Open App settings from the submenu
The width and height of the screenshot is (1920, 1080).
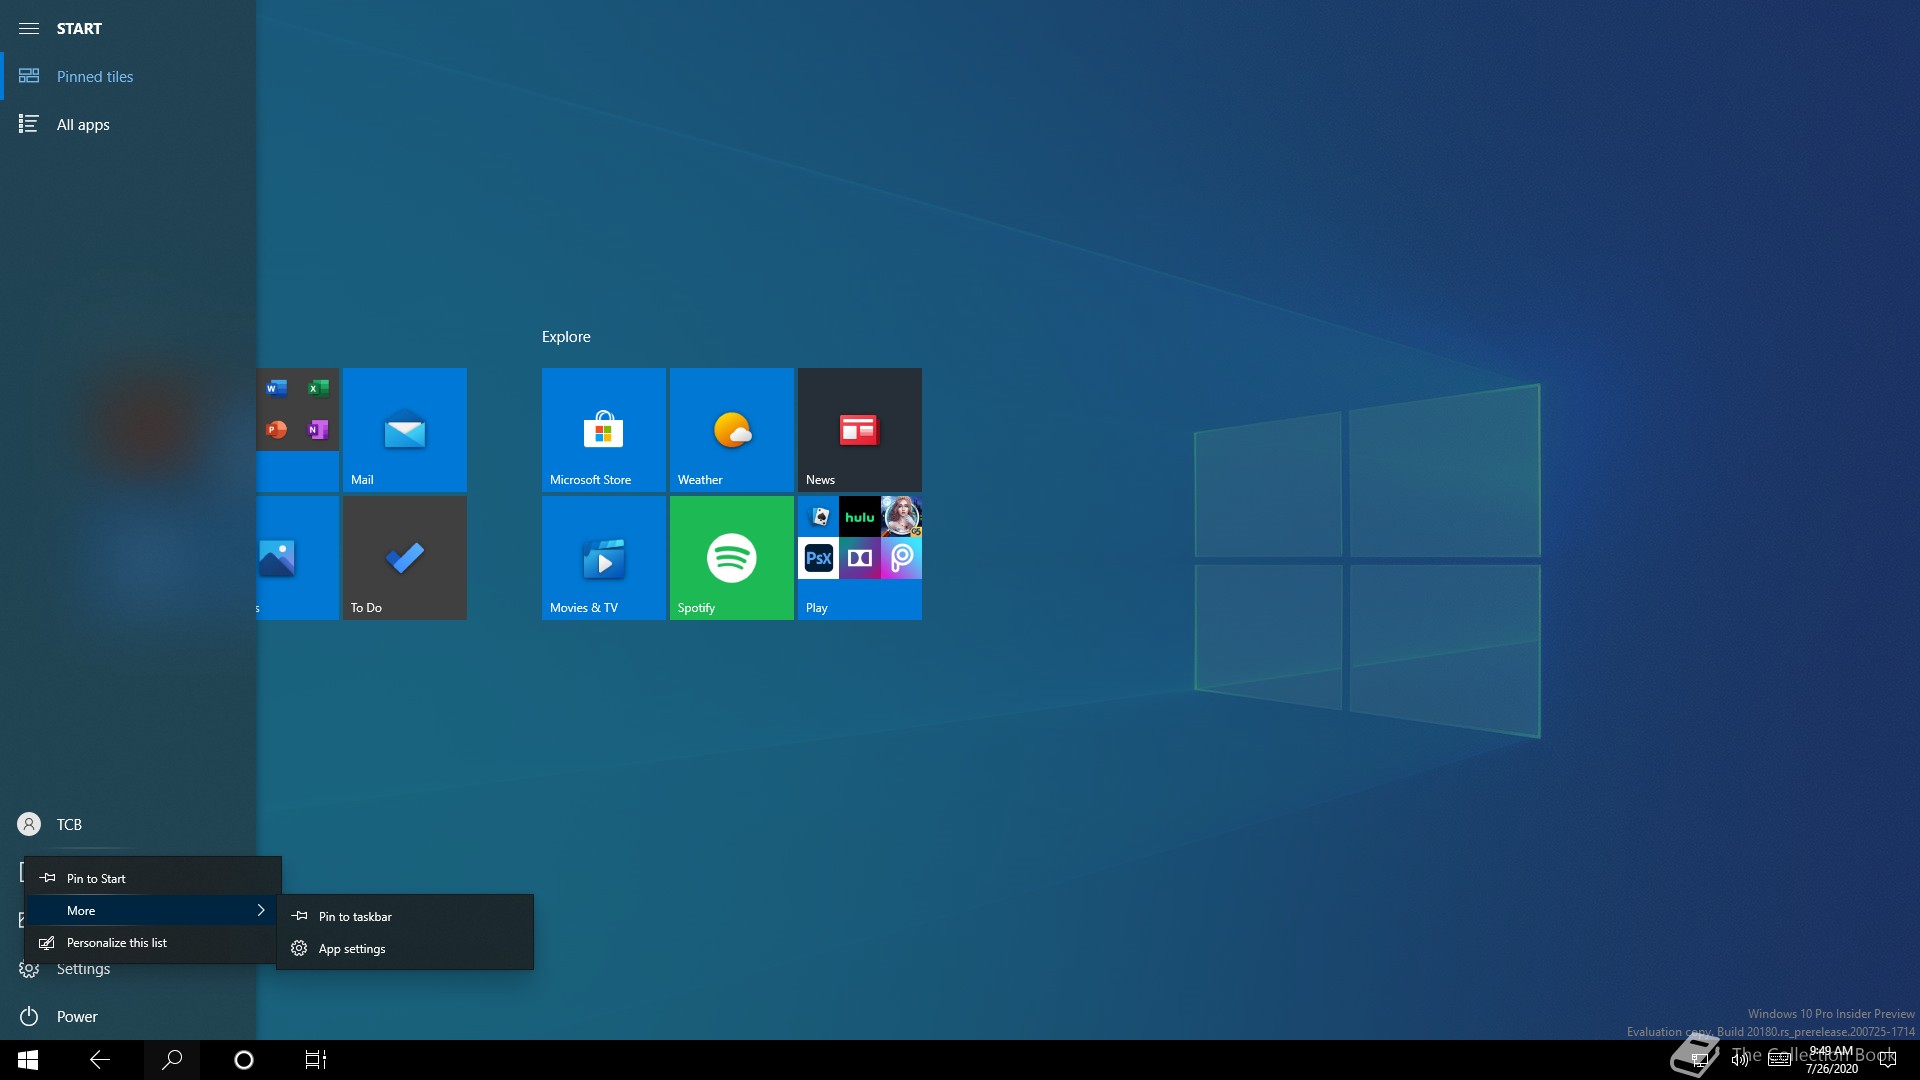click(x=405, y=948)
